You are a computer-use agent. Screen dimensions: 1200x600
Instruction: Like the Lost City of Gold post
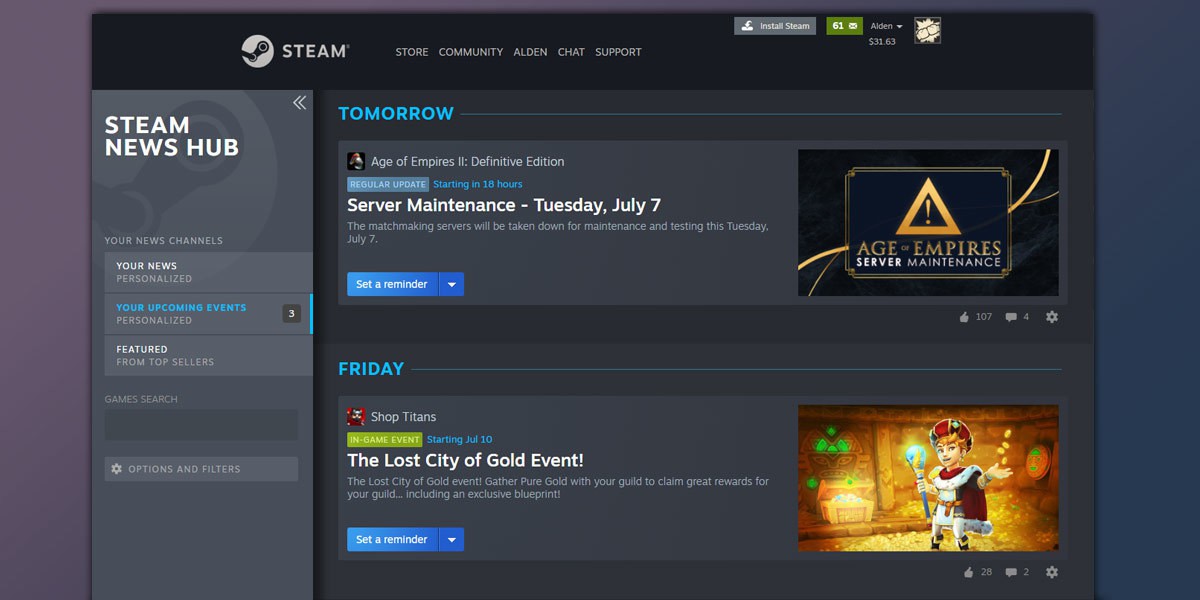[x=967, y=572]
